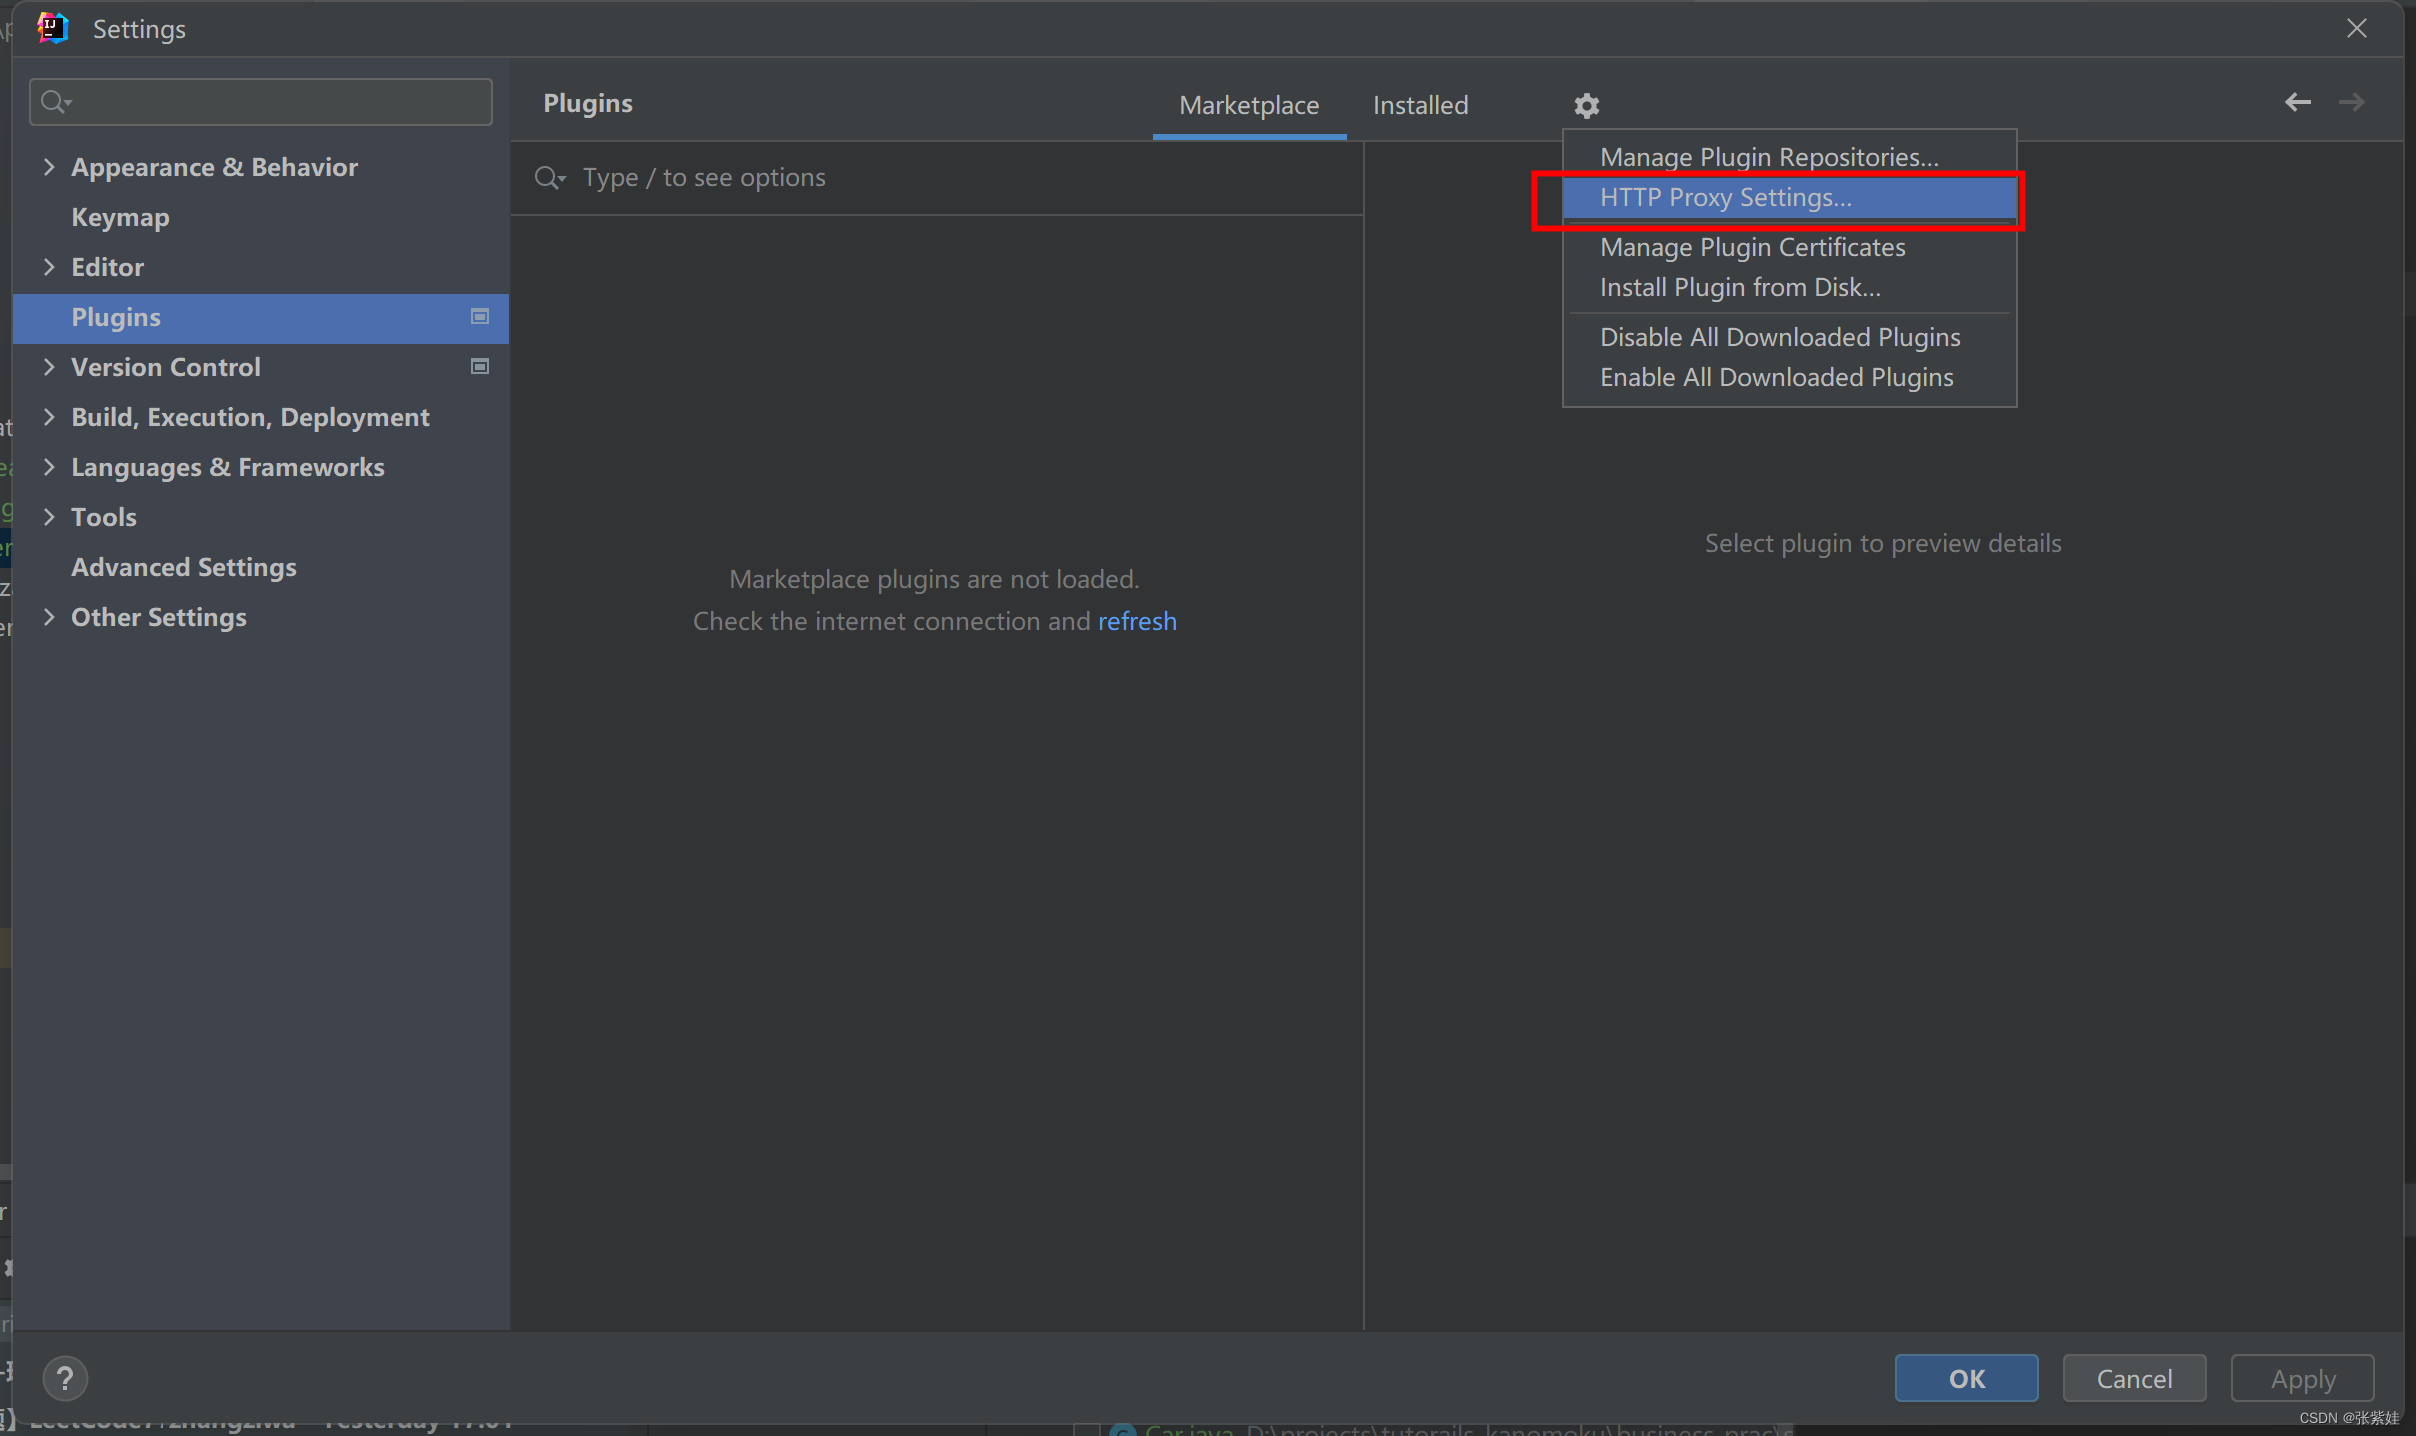The height and width of the screenshot is (1436, 2416).
Task: Click 'Marketplace plugins are not loaded.' message
Action: tap(934, 579)
